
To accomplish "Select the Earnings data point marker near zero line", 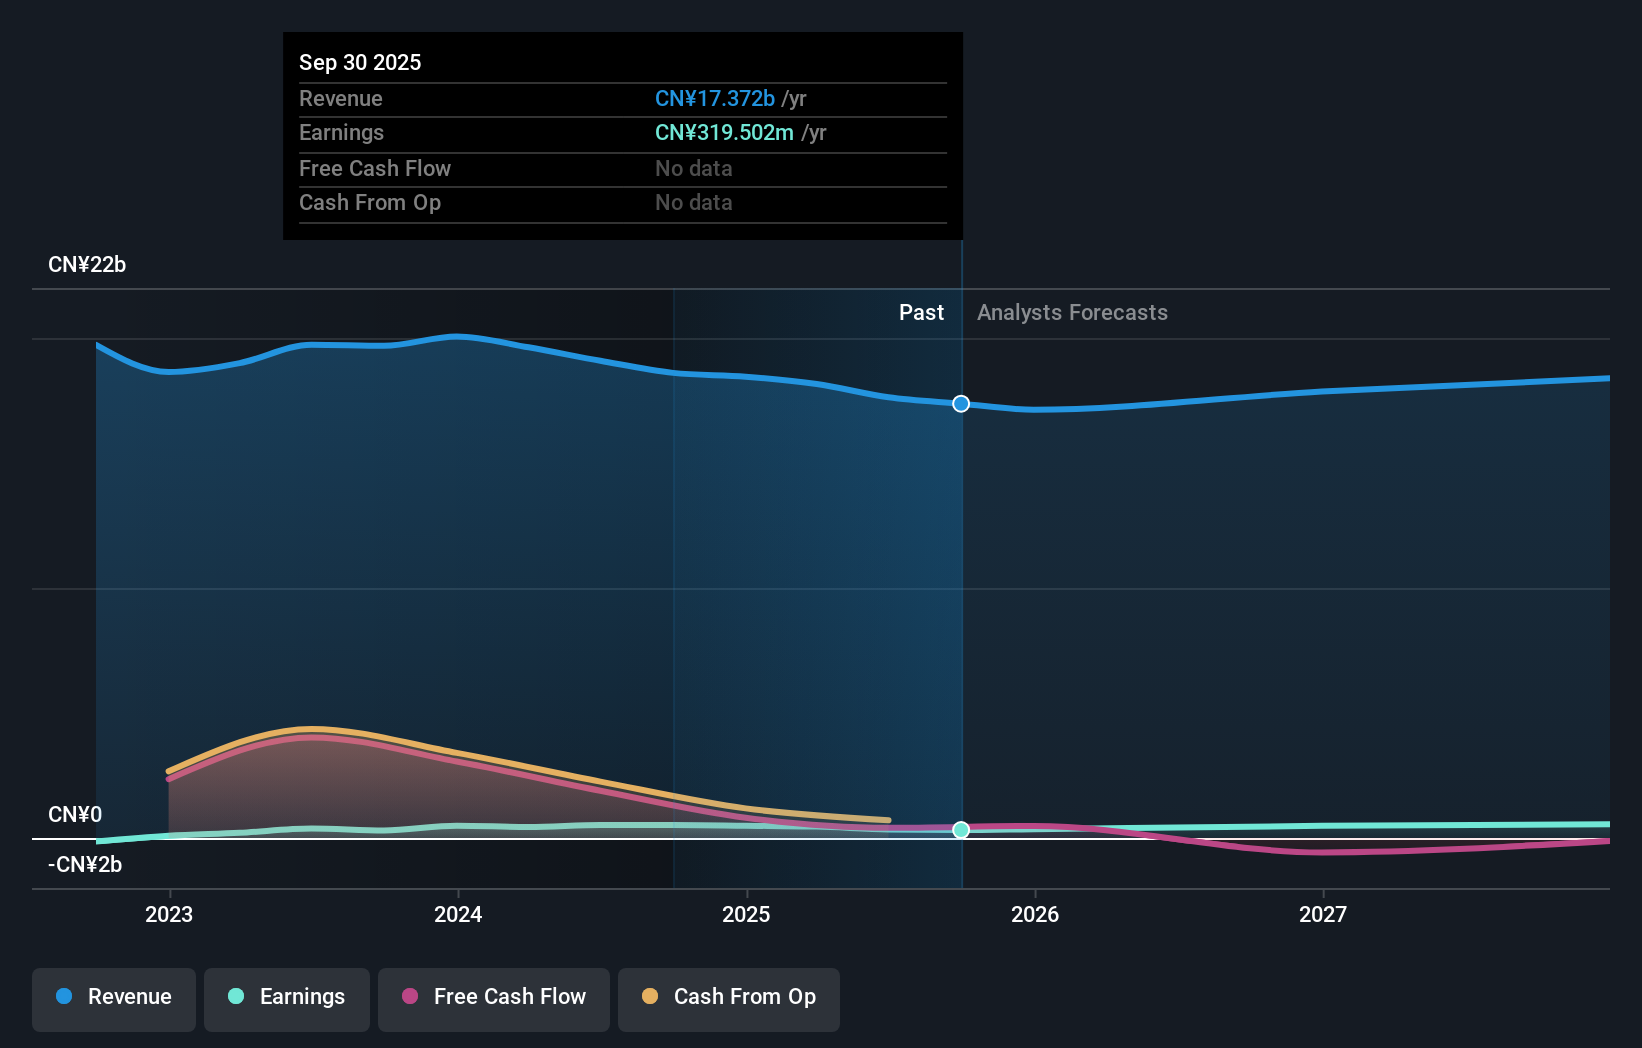I will click(x=961, y=830).
